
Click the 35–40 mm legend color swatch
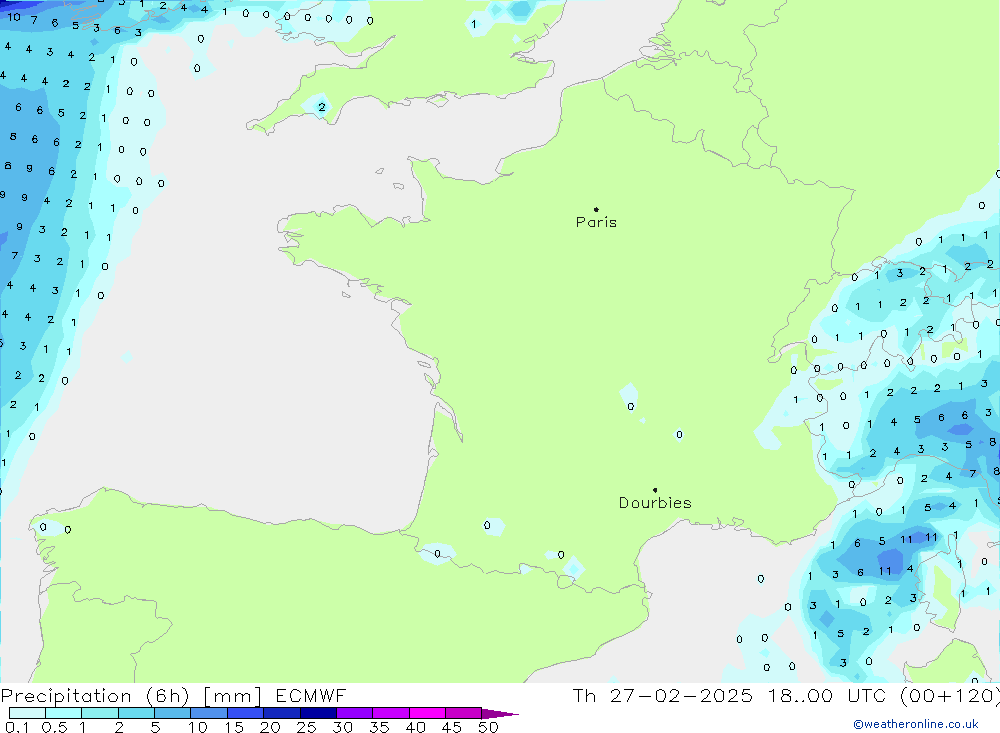(x=390, y=713)
